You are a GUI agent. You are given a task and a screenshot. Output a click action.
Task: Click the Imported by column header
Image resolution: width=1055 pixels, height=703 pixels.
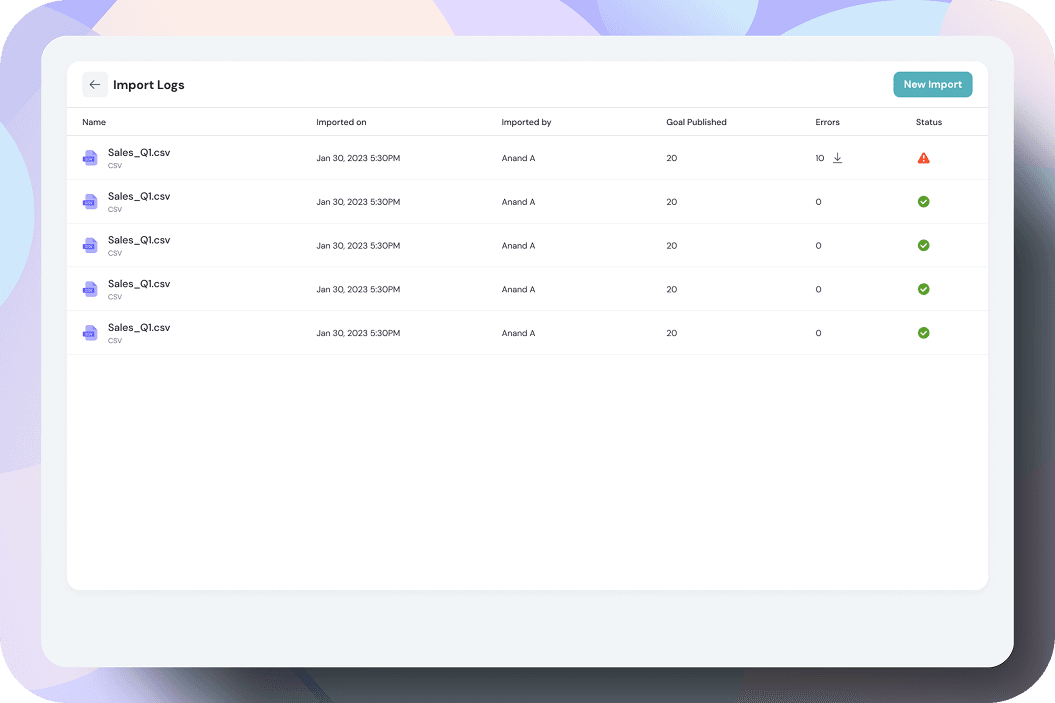point(526,122)
